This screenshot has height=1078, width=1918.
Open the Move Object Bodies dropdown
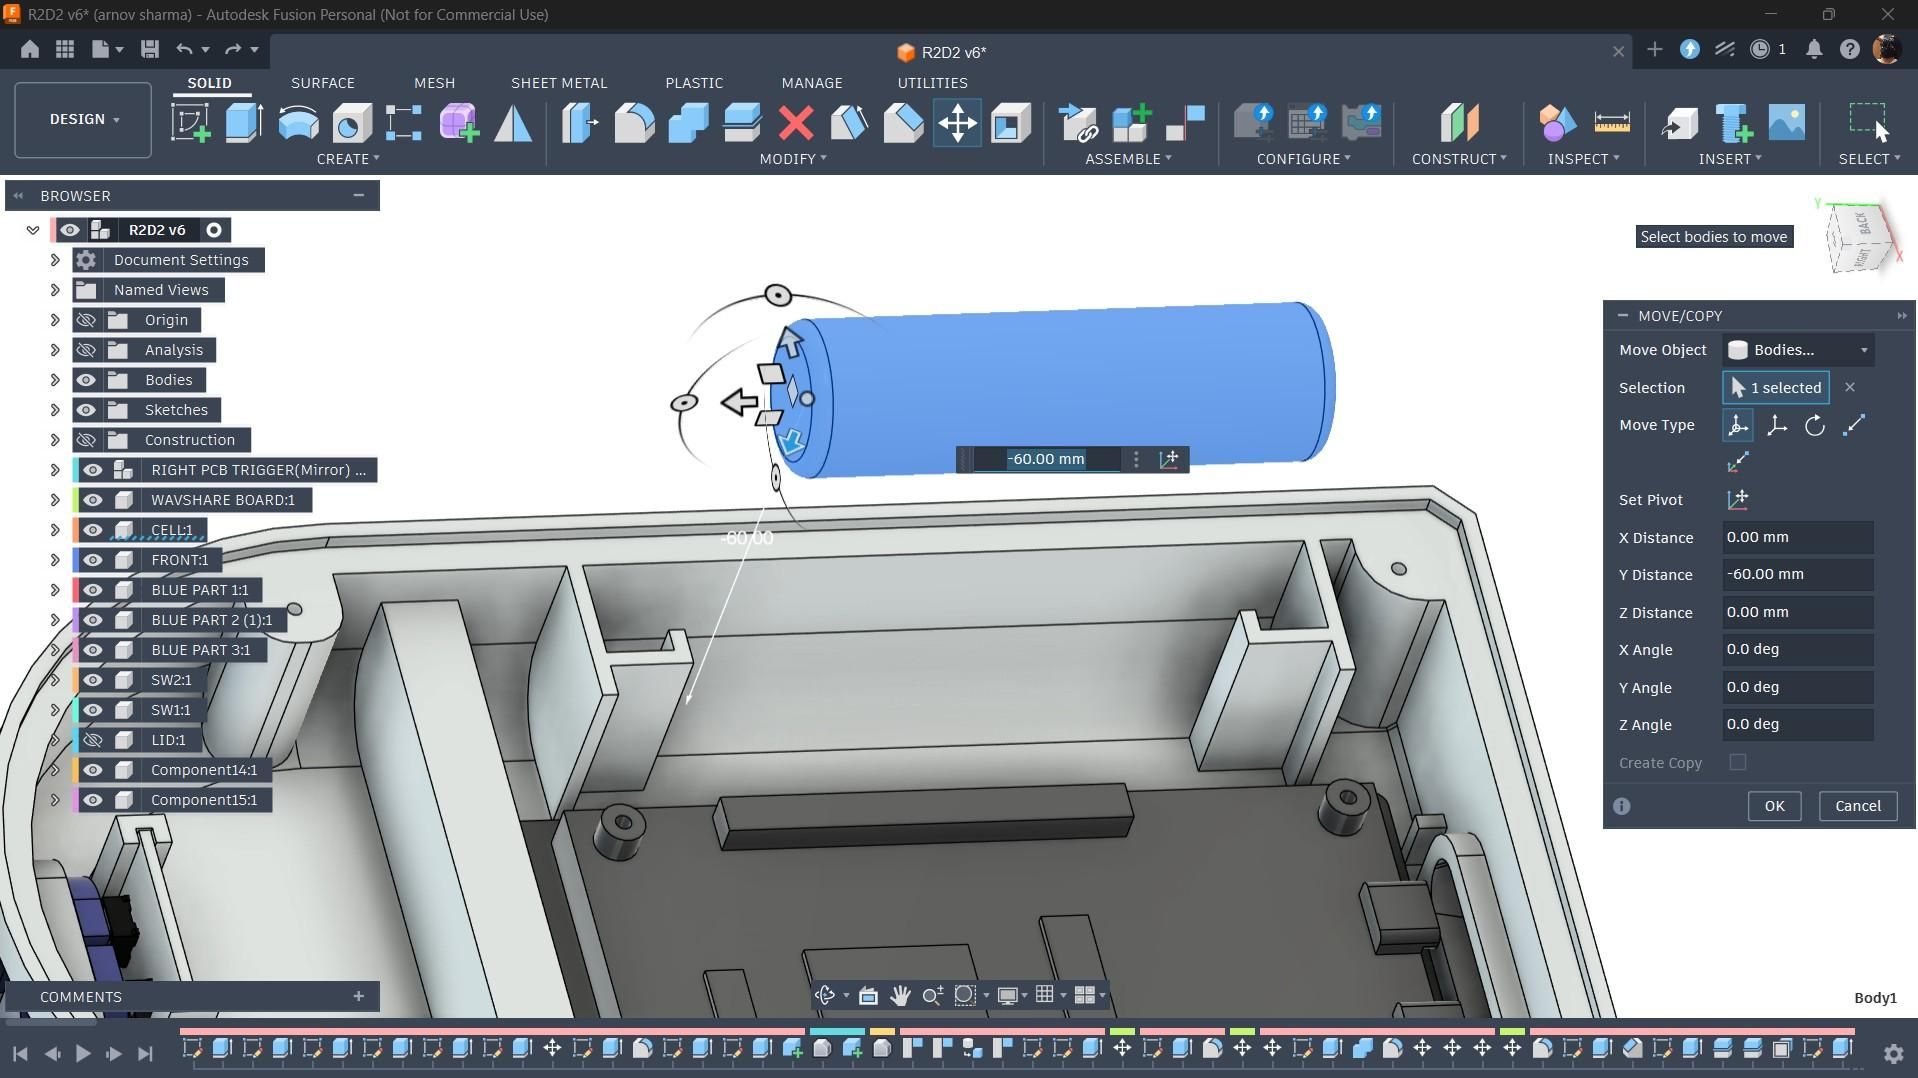[x=1798, y=350]
